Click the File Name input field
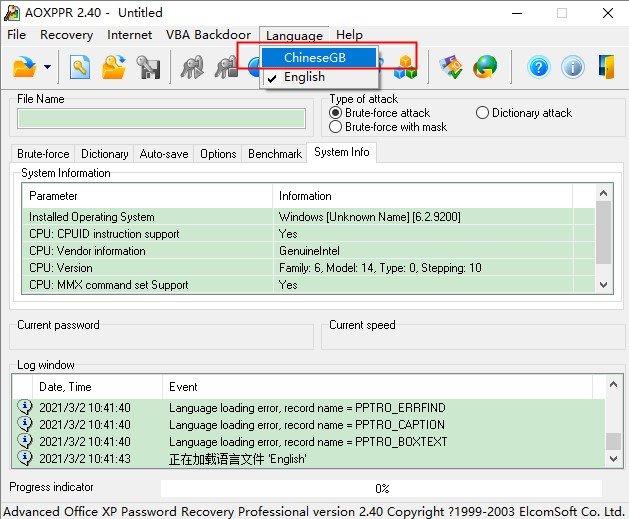Image resolution: width=629 pixels, height=519 pixels. (161, 118)
